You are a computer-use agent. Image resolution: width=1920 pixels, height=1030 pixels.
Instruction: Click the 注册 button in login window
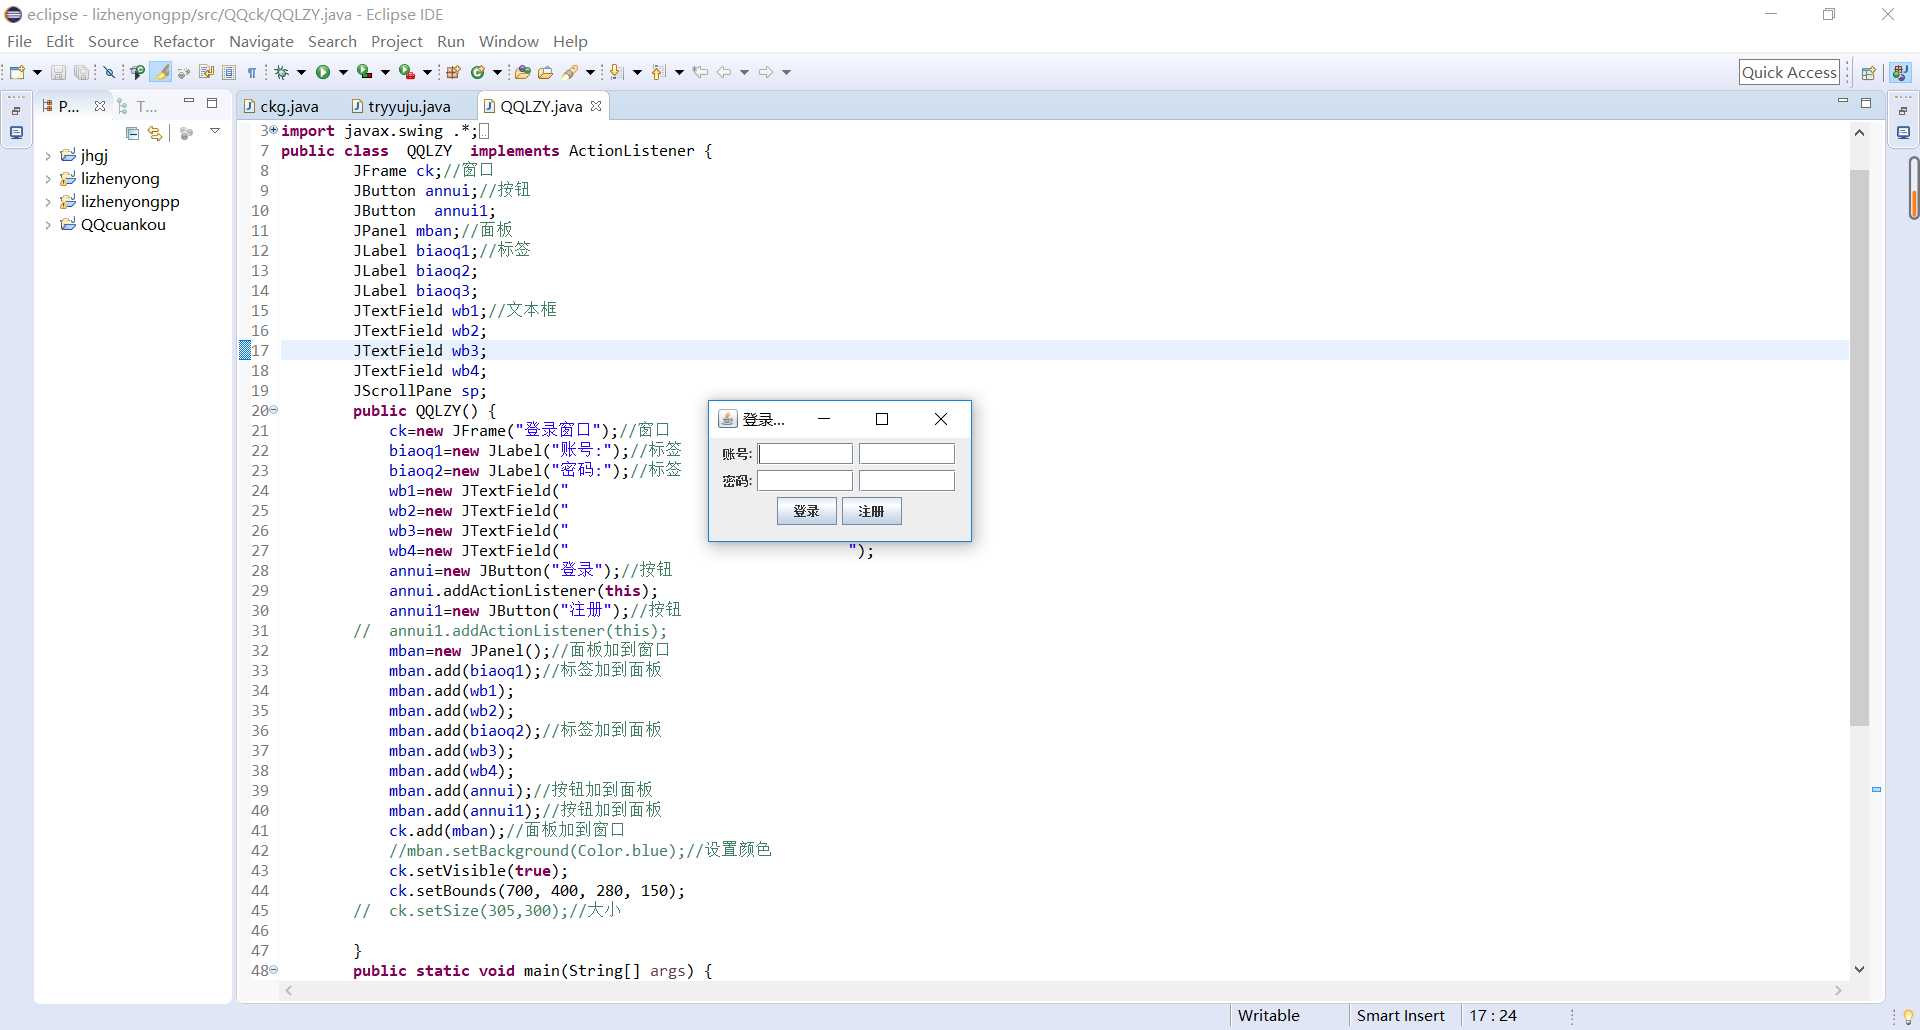pos(871,511)
